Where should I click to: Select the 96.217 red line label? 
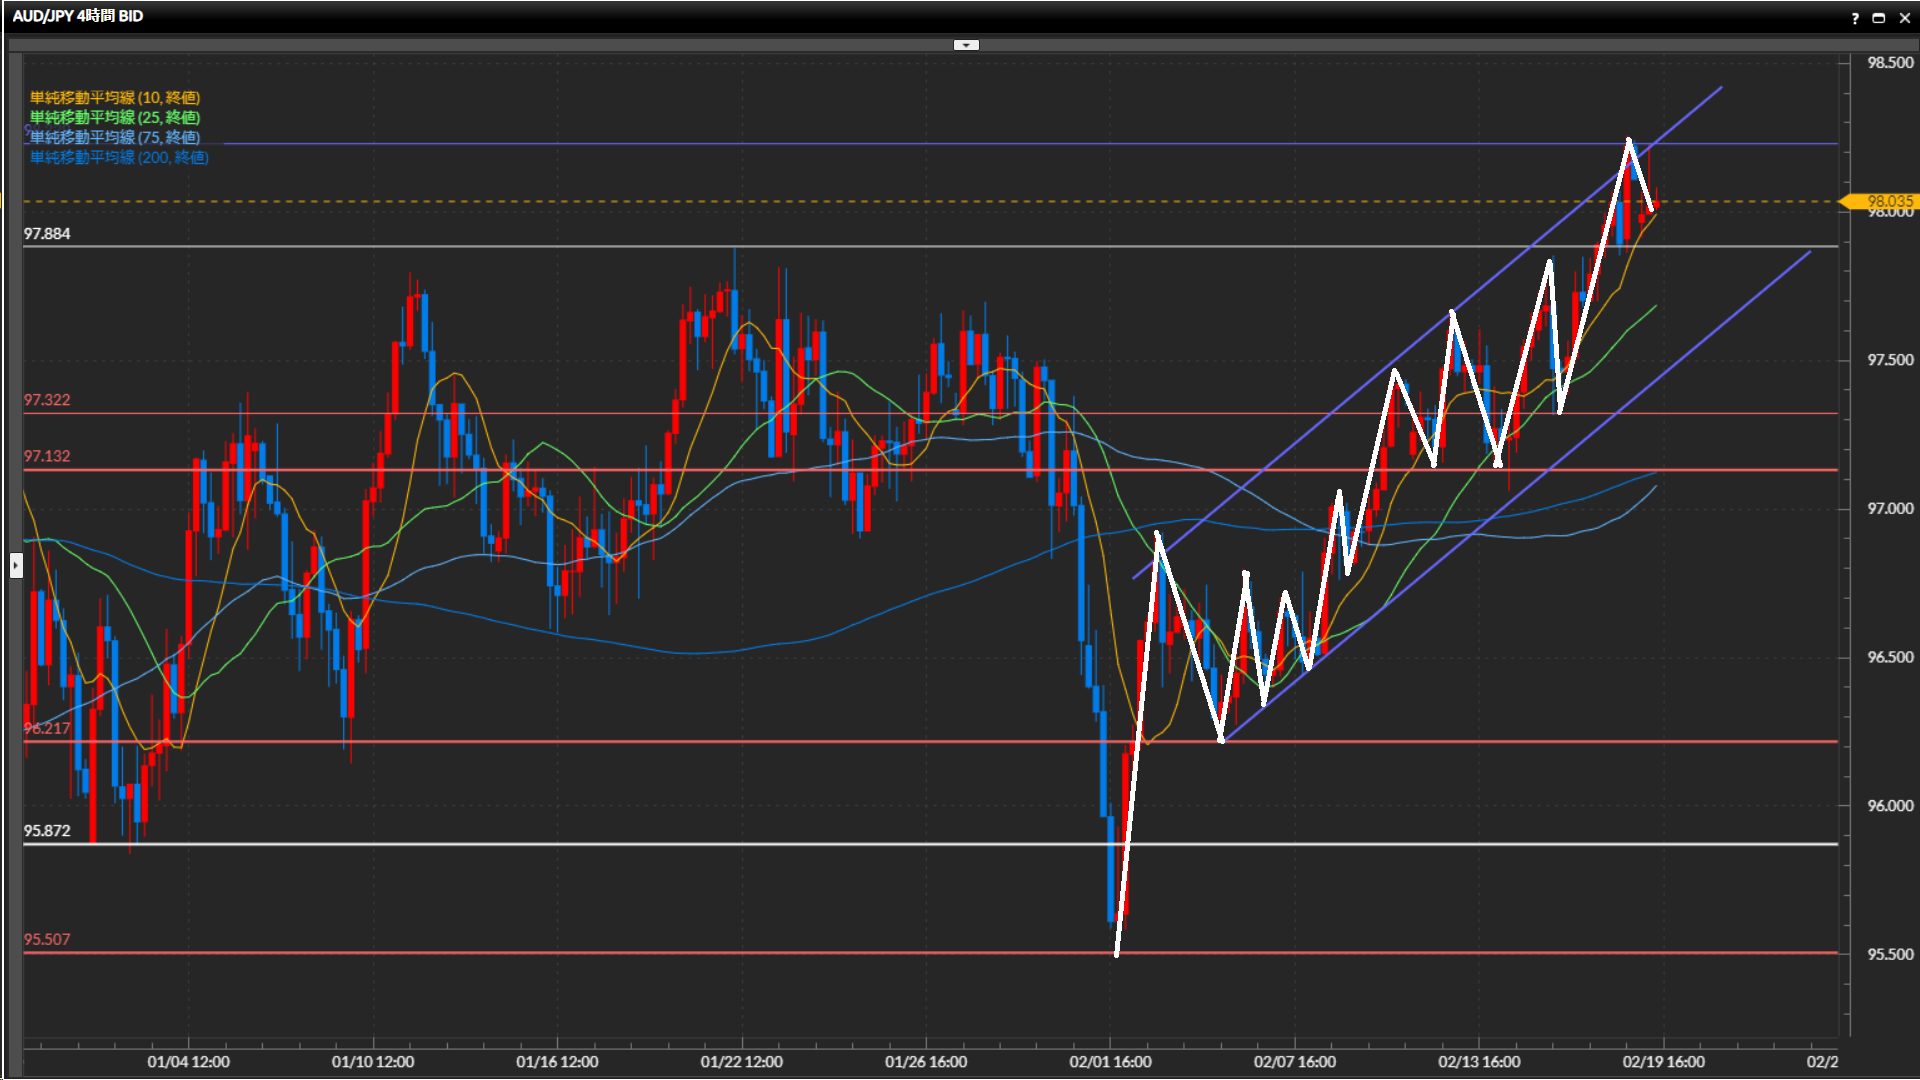pyautogui.click(x=47, y=728)
